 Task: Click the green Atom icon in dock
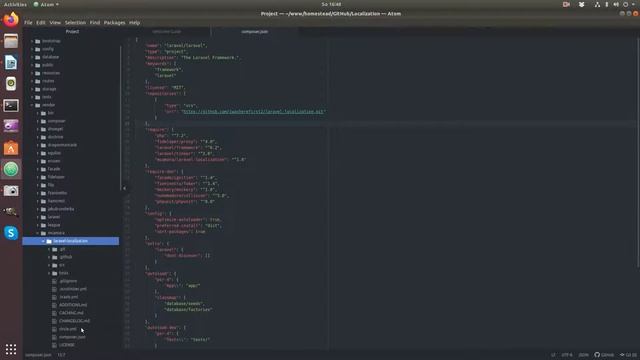[x=11, y=169]
